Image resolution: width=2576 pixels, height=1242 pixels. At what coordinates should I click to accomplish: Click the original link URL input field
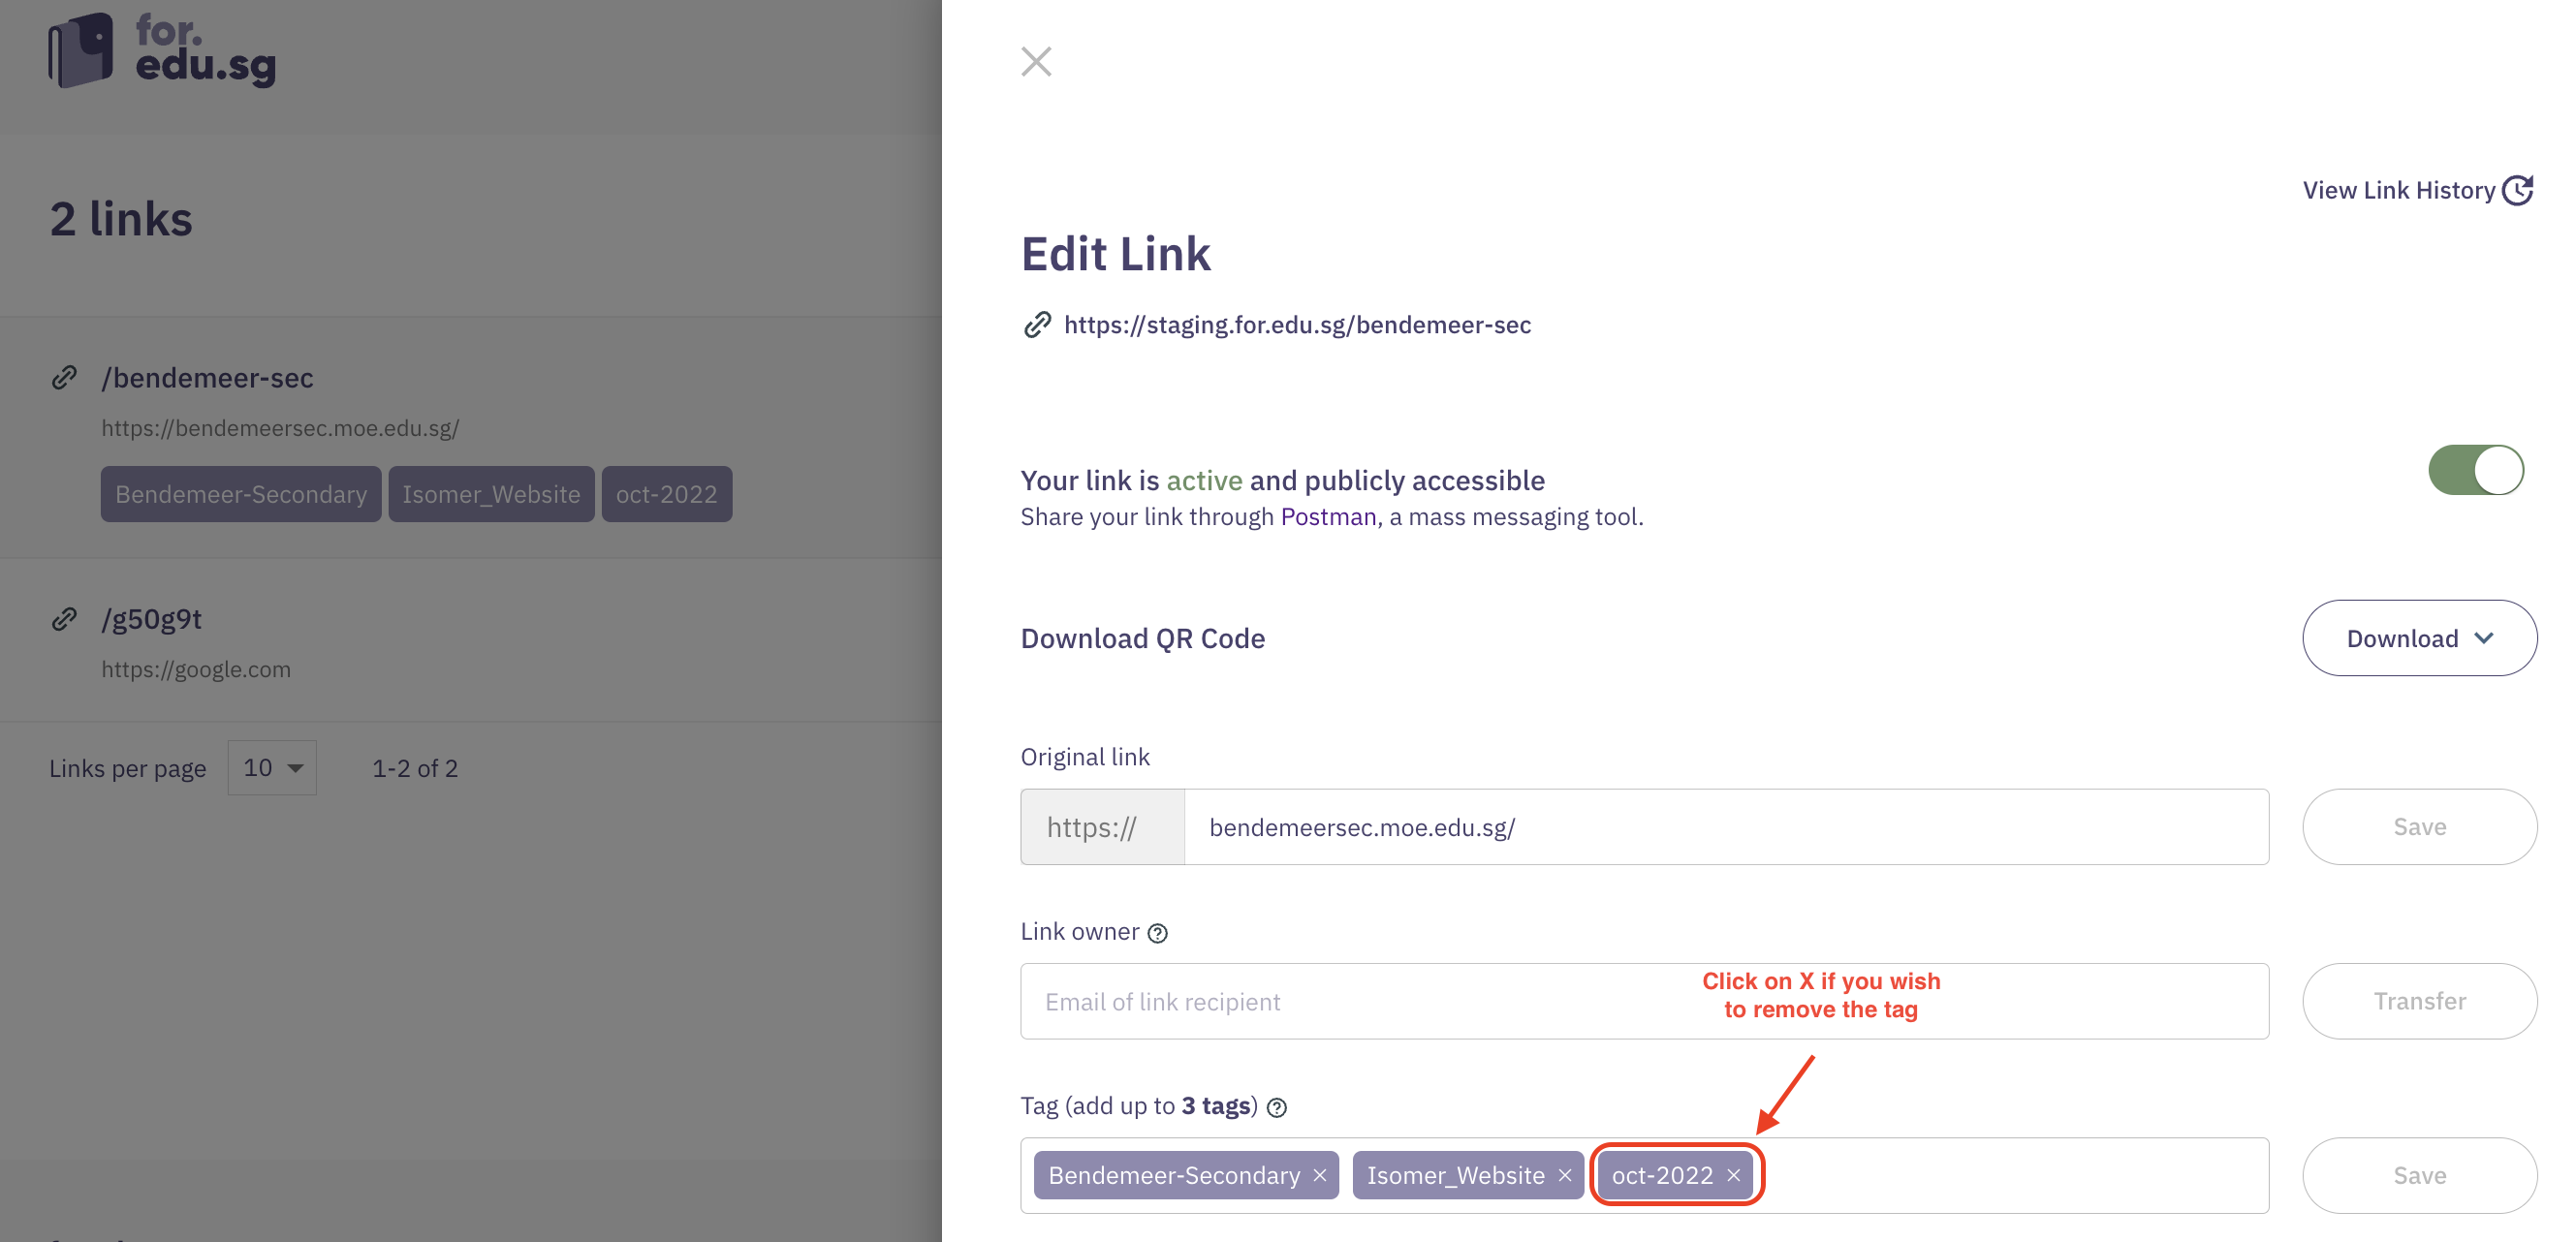click(1725, 827)
